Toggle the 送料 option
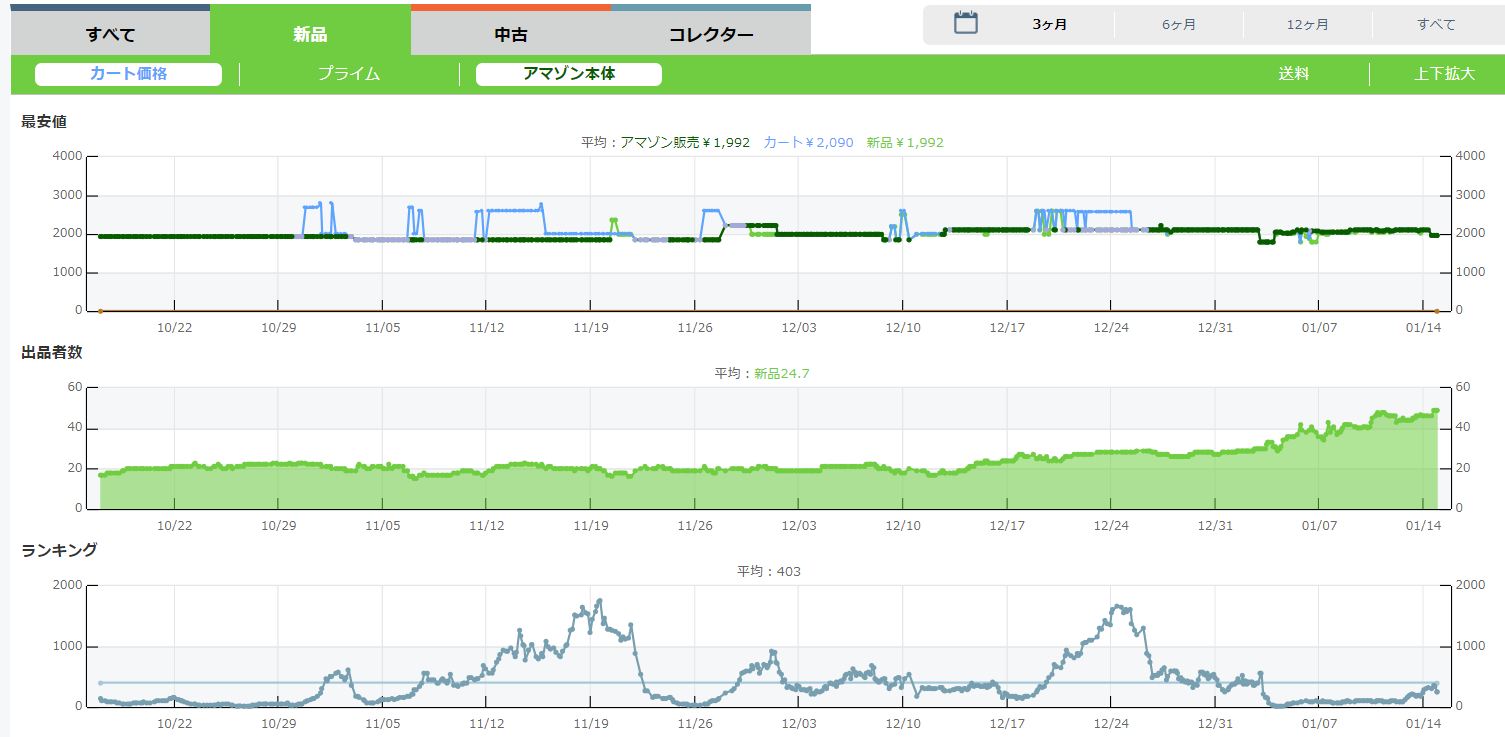The image size is (1505, 737). click(x=1293, y=74)
